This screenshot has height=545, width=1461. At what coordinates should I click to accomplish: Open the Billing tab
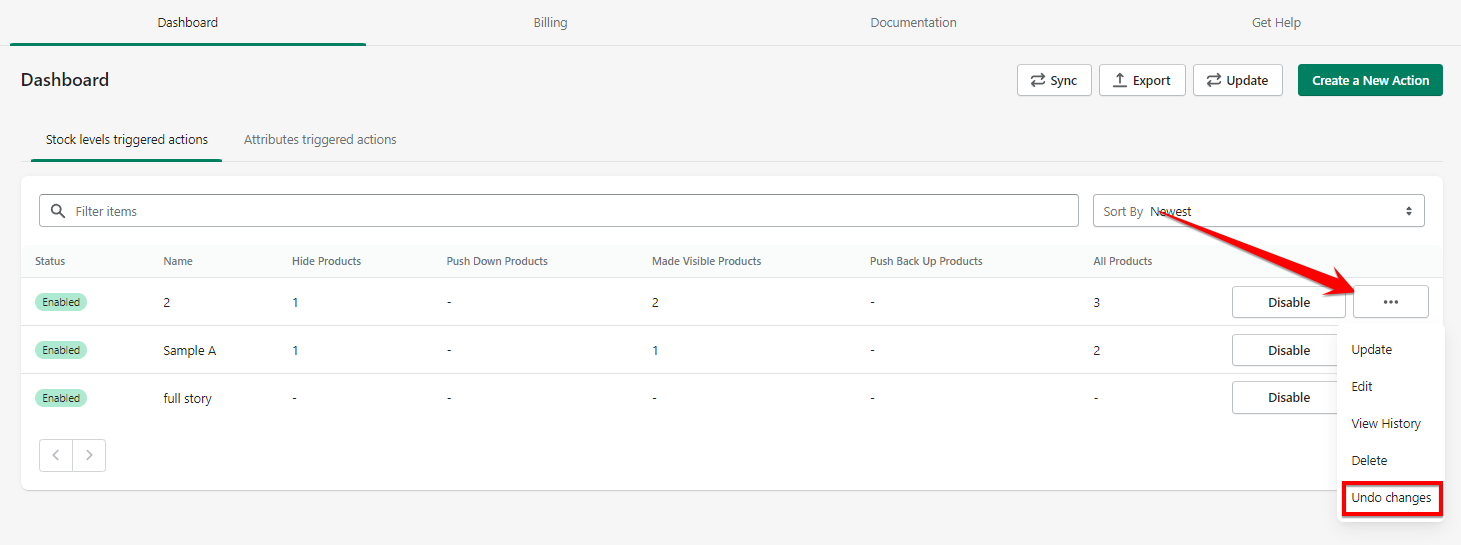(x=550, y=22)
